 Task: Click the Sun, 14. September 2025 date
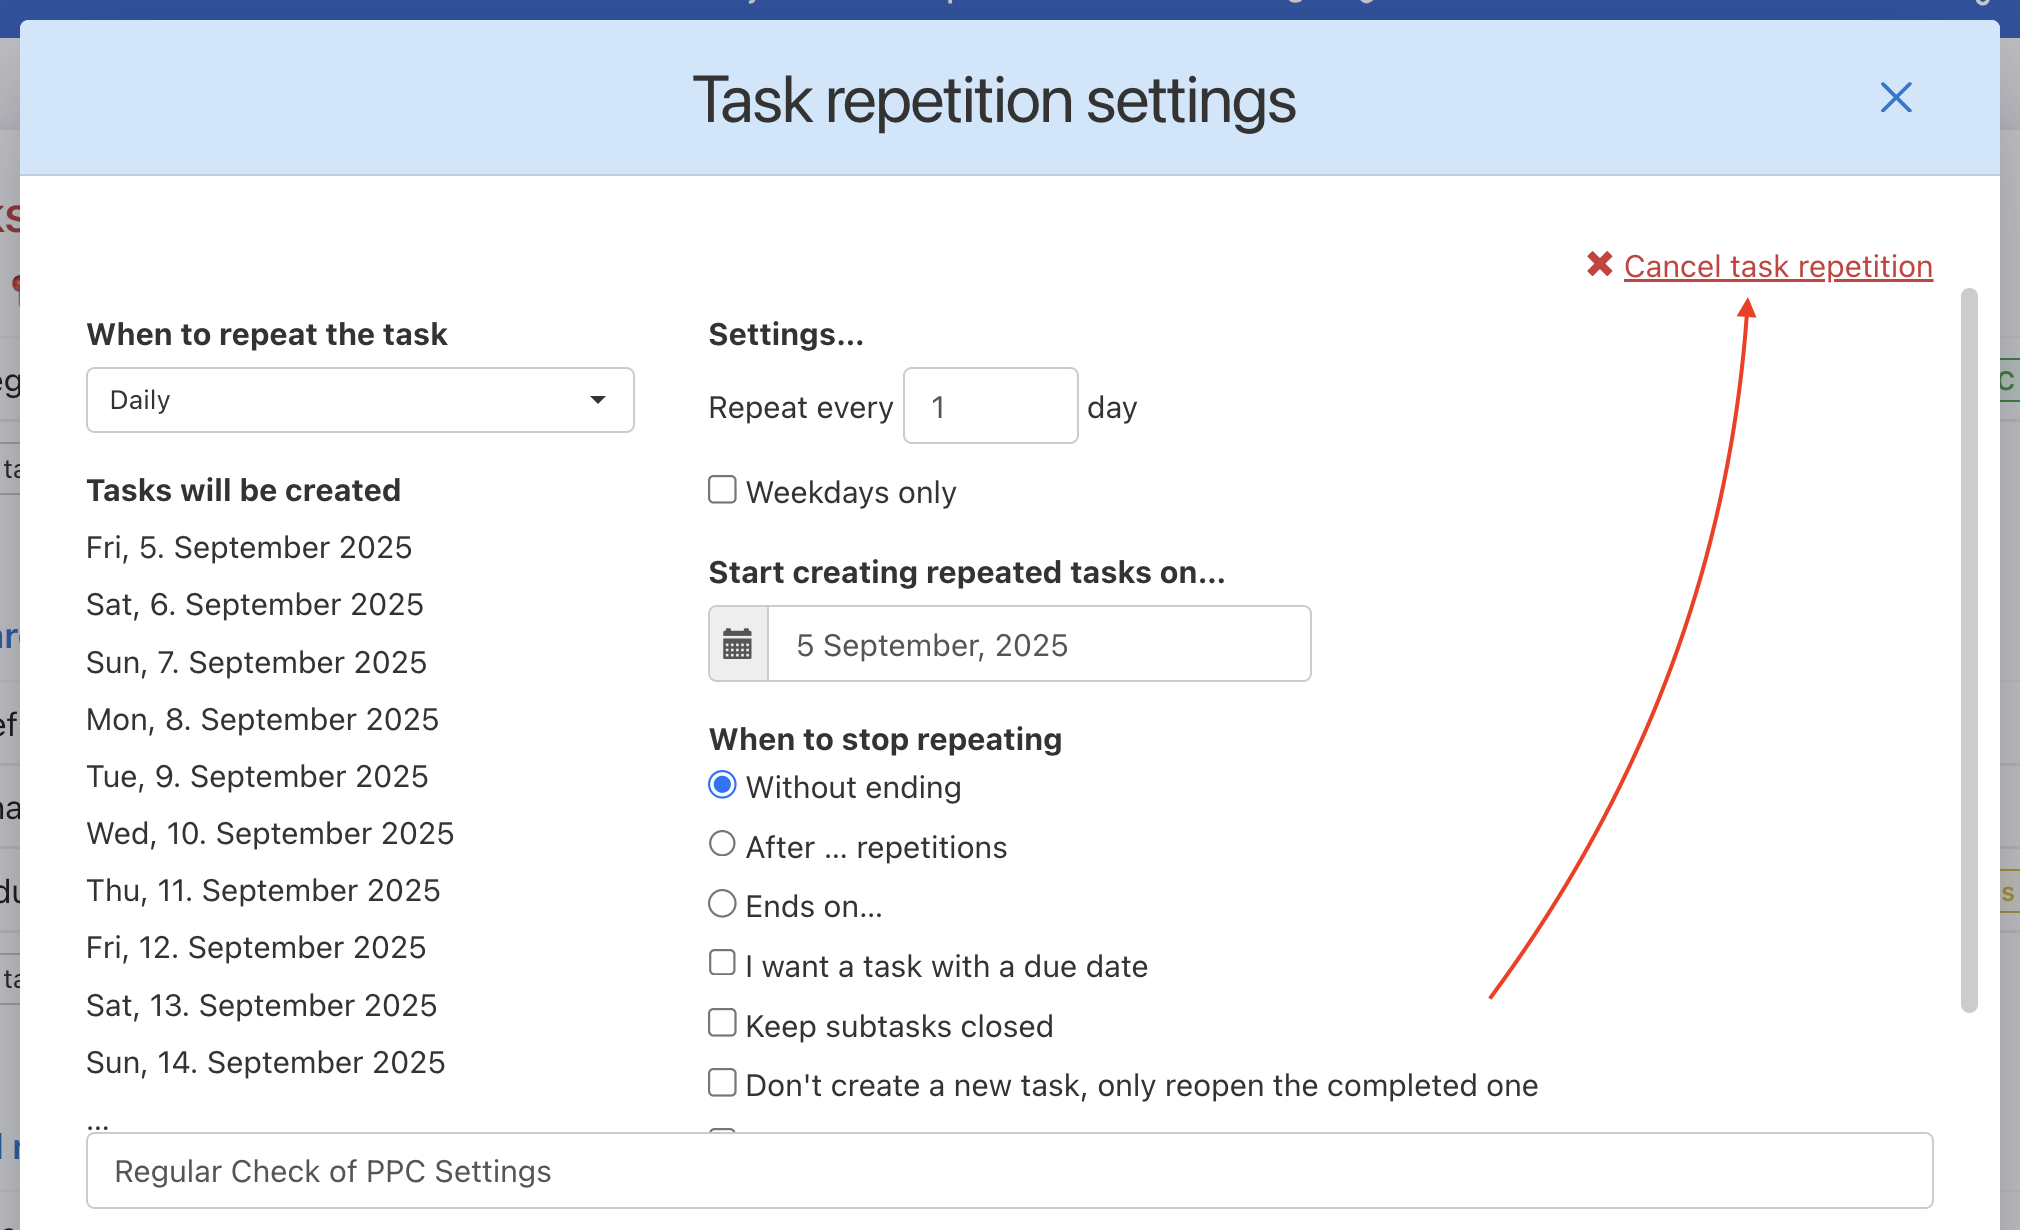pyautogui.click(x=266, y=1062)
